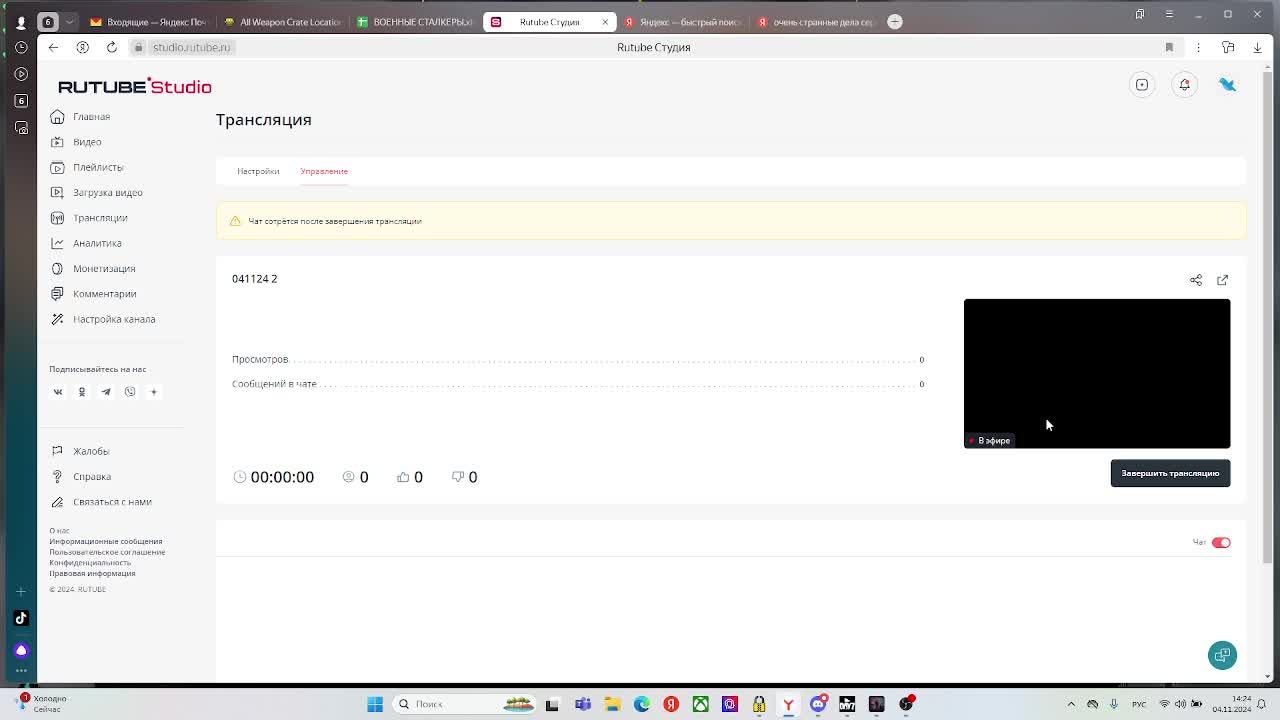Click the Windows taskbar search box
This screenshot has height=720, width=1280.
[466, 704]
